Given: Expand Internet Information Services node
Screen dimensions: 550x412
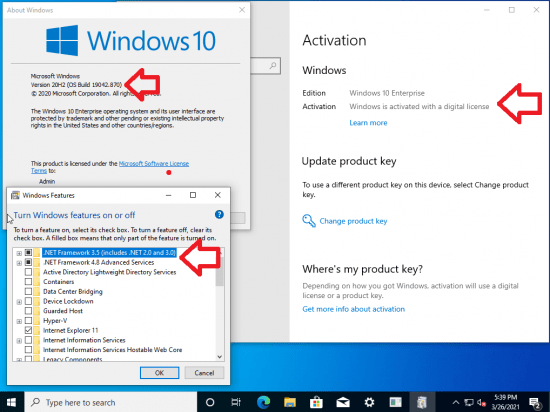Looking at the screenshot, I should click(19, 341).
